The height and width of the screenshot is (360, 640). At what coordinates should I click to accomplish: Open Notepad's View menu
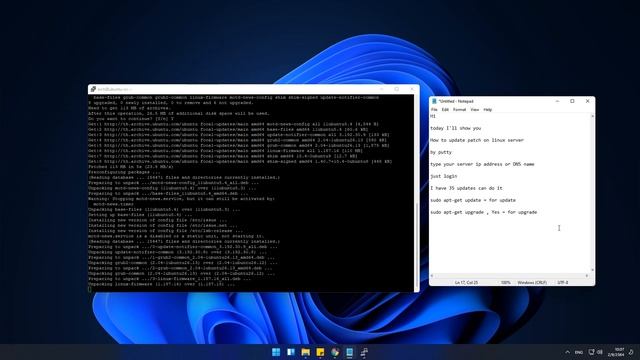coord(475,110)
